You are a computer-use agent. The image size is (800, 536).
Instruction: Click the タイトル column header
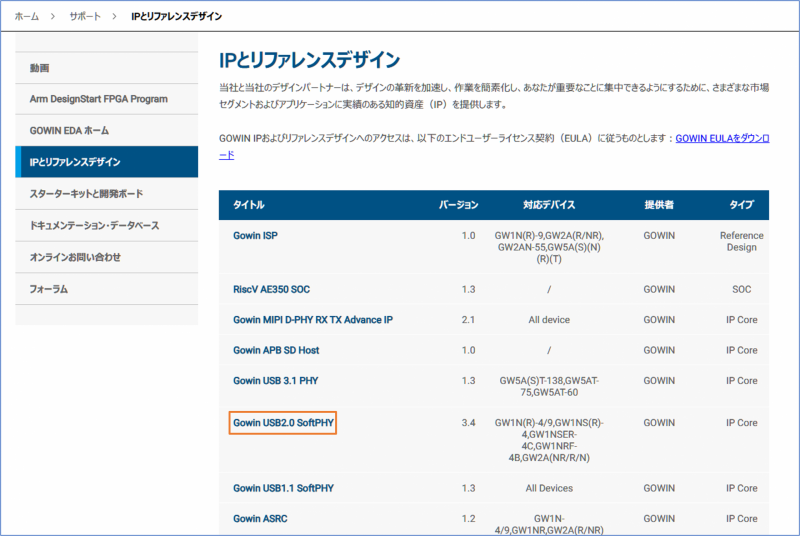(248, 205)
